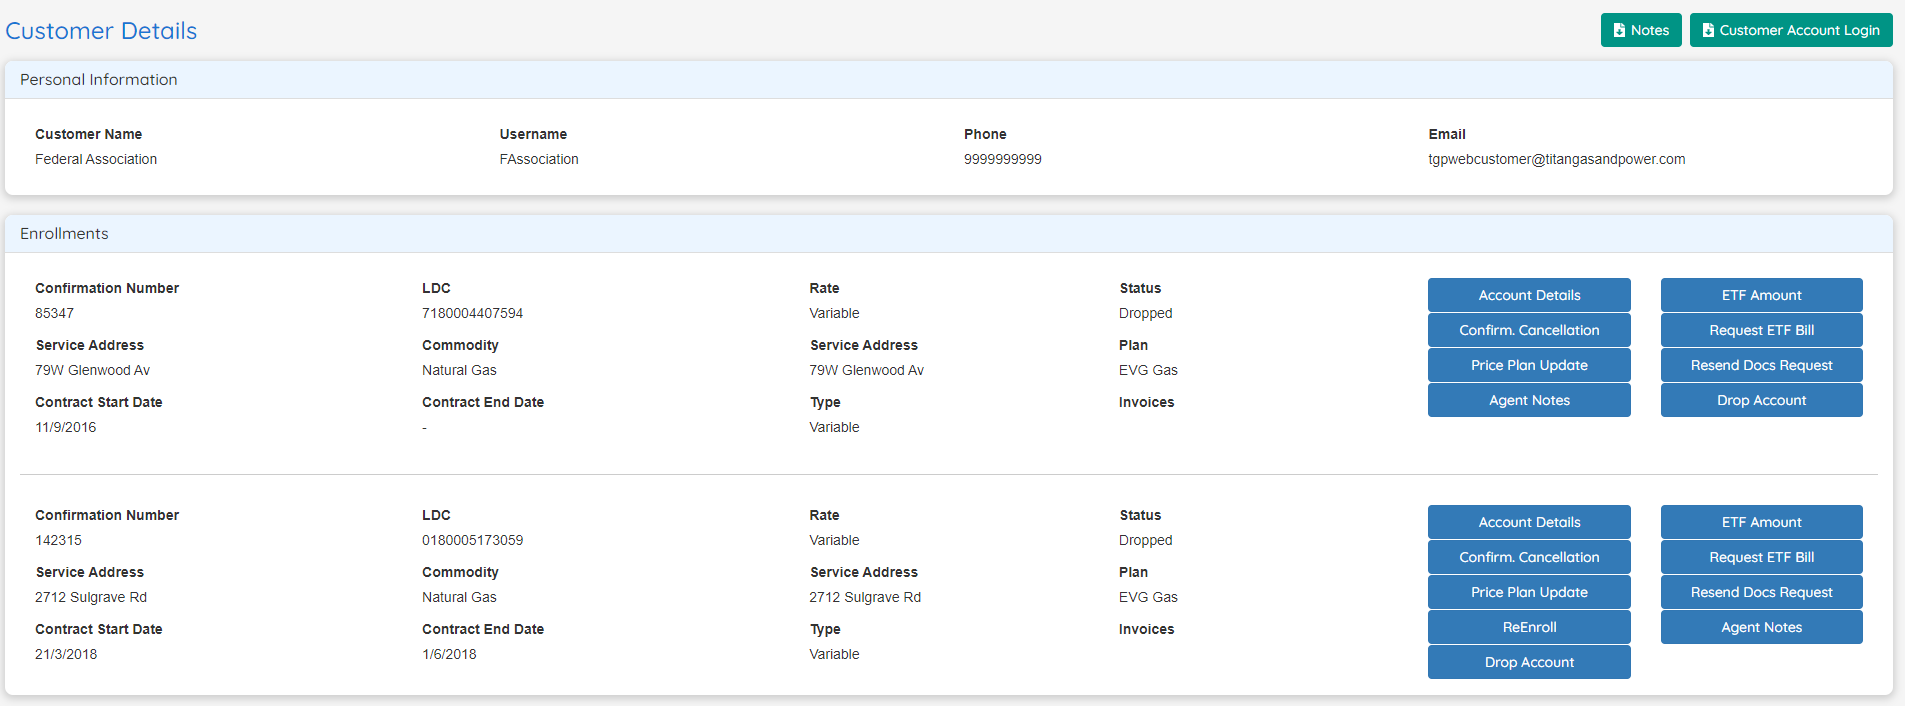Click the Customer Details page title
Viewport: 1905px width, 706px height.
101,31
